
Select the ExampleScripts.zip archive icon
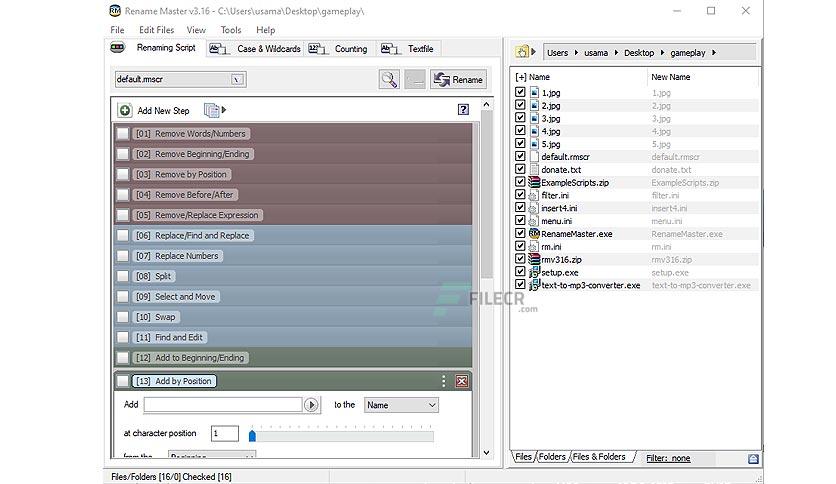coord(534,182)
